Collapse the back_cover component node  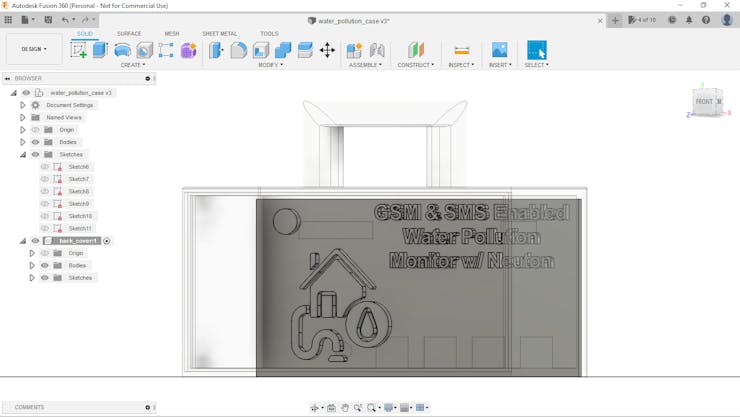tap(23, 241)
